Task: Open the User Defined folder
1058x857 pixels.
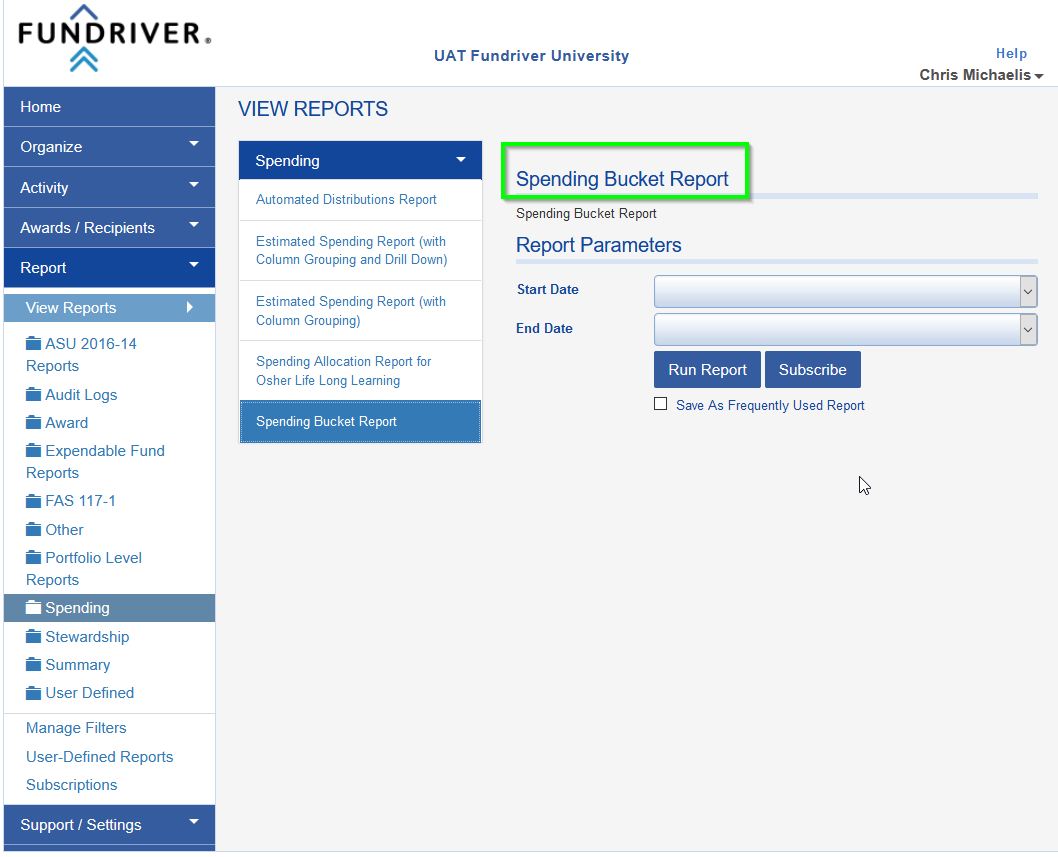Action: (90, 692)
